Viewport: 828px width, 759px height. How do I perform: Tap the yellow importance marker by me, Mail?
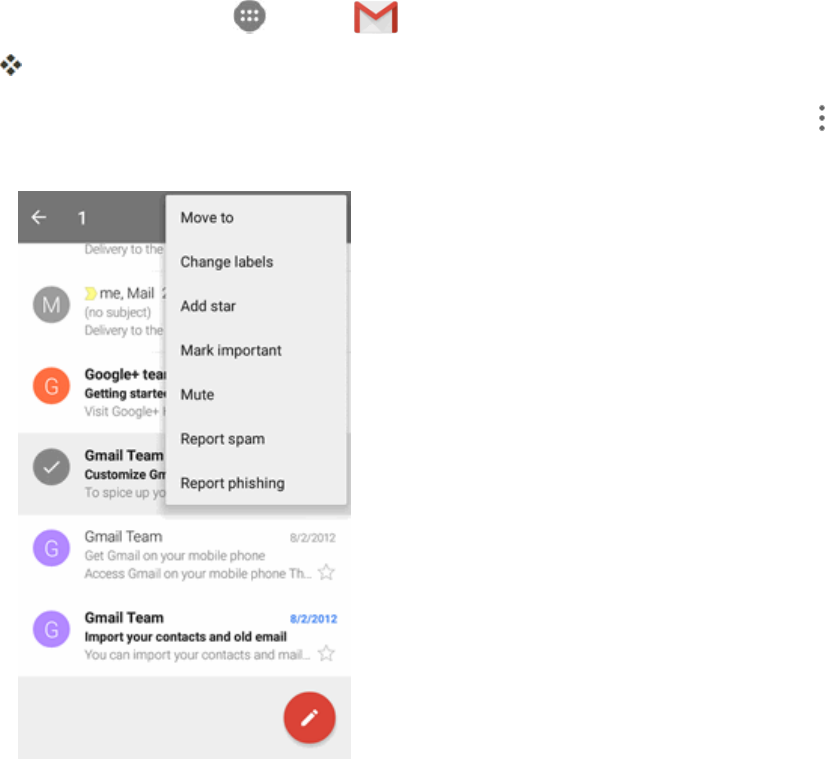pyautogui.click(x=90, y=293)
